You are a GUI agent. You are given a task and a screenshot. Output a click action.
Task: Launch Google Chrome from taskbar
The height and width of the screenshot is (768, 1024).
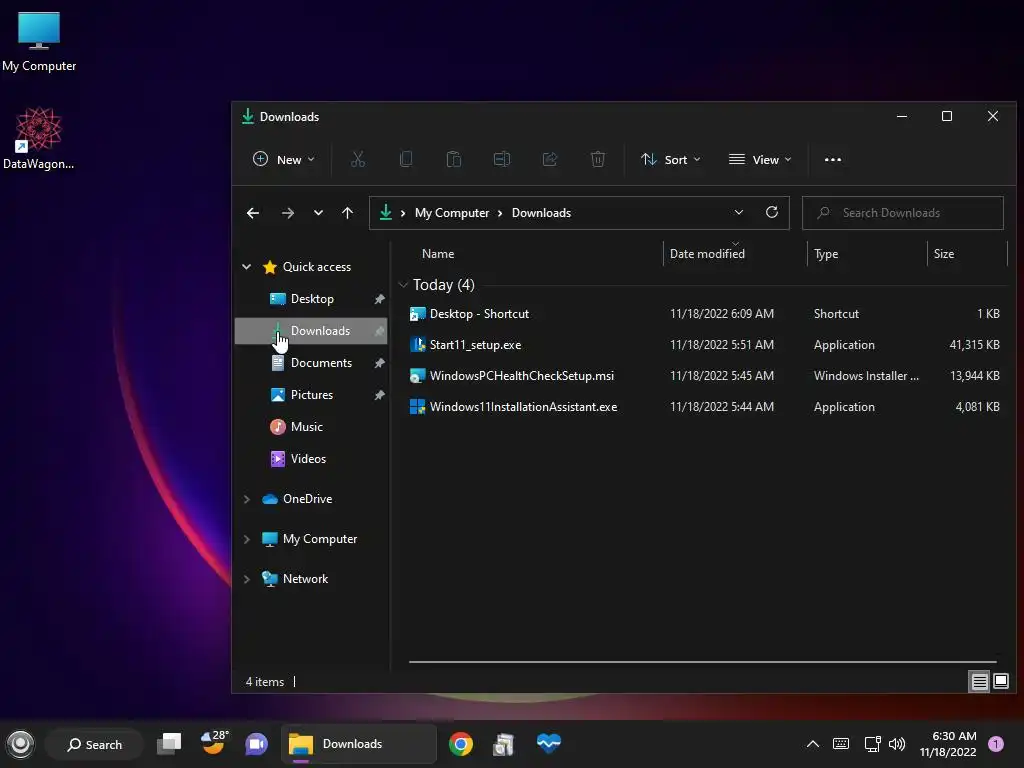pyautogui.click(x=460, y=744)
